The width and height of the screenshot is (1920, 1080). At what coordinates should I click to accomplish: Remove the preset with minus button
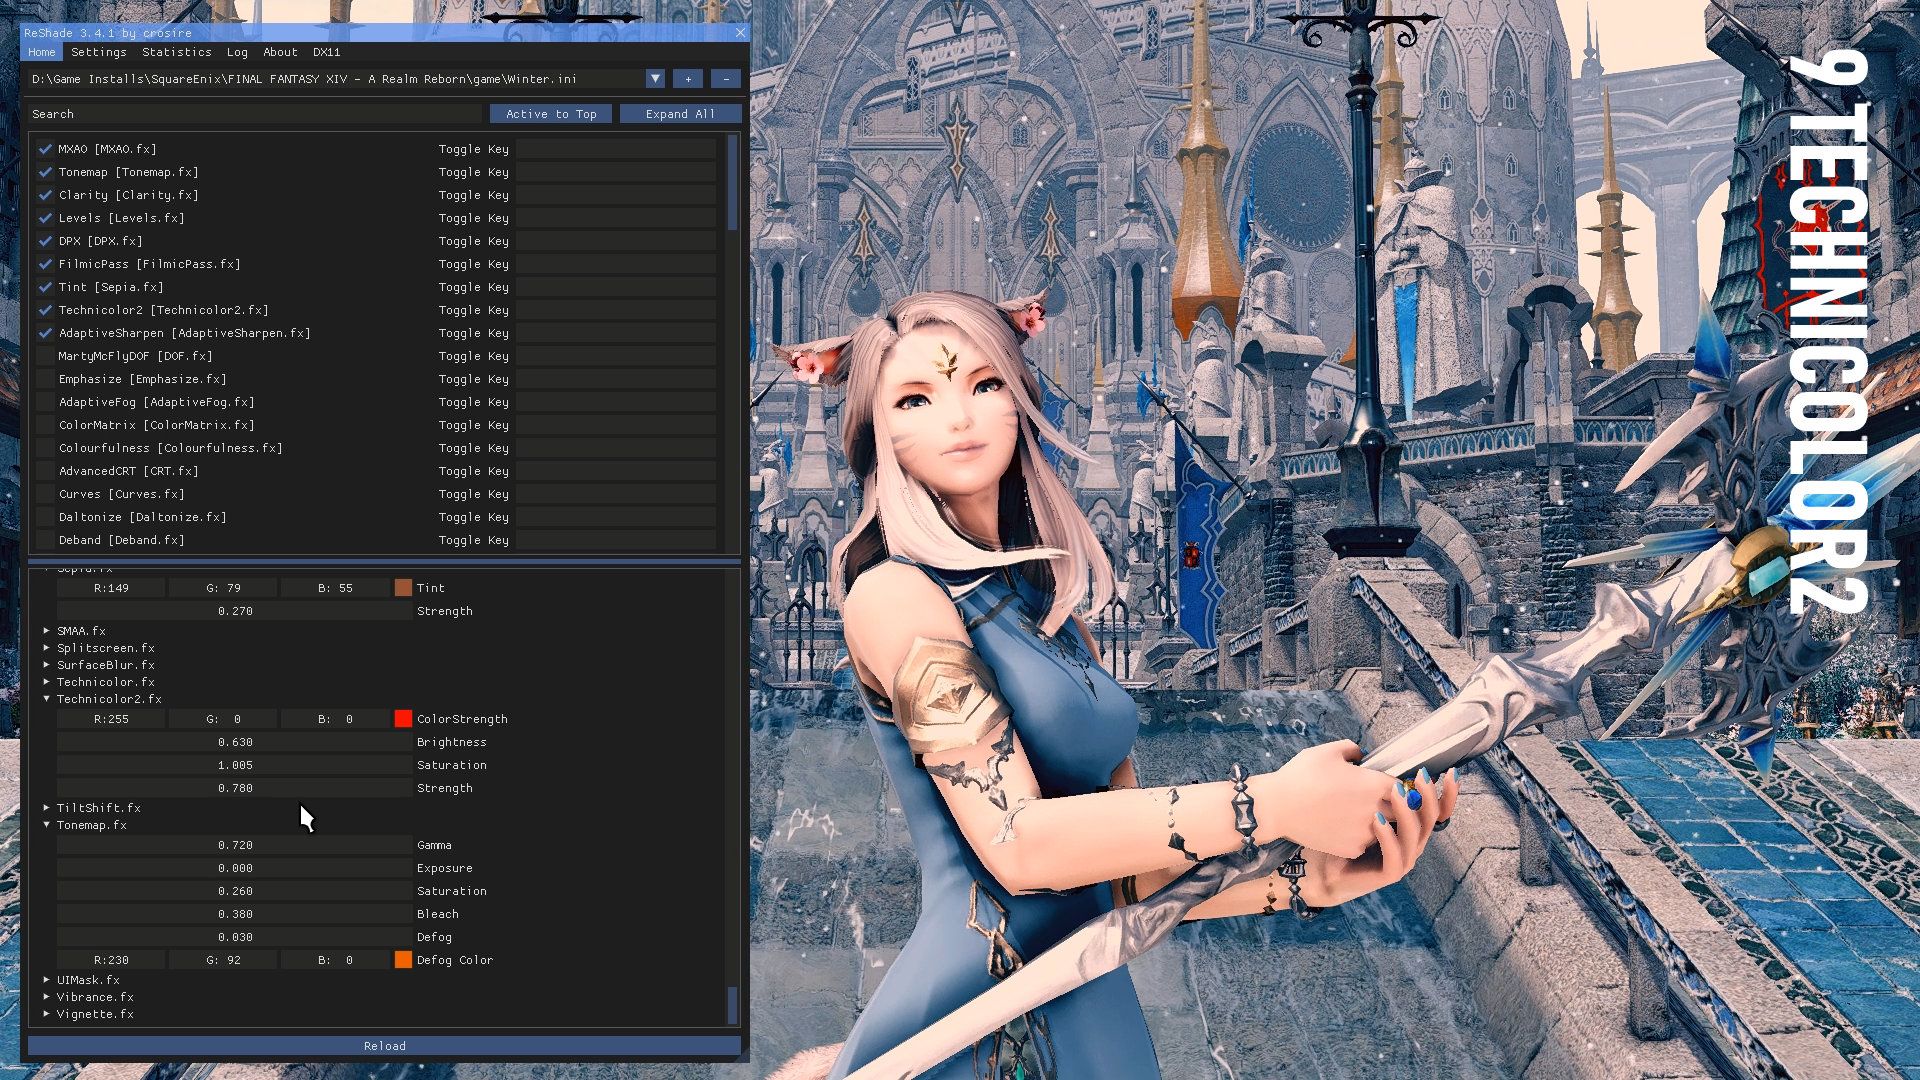point(726,79)
